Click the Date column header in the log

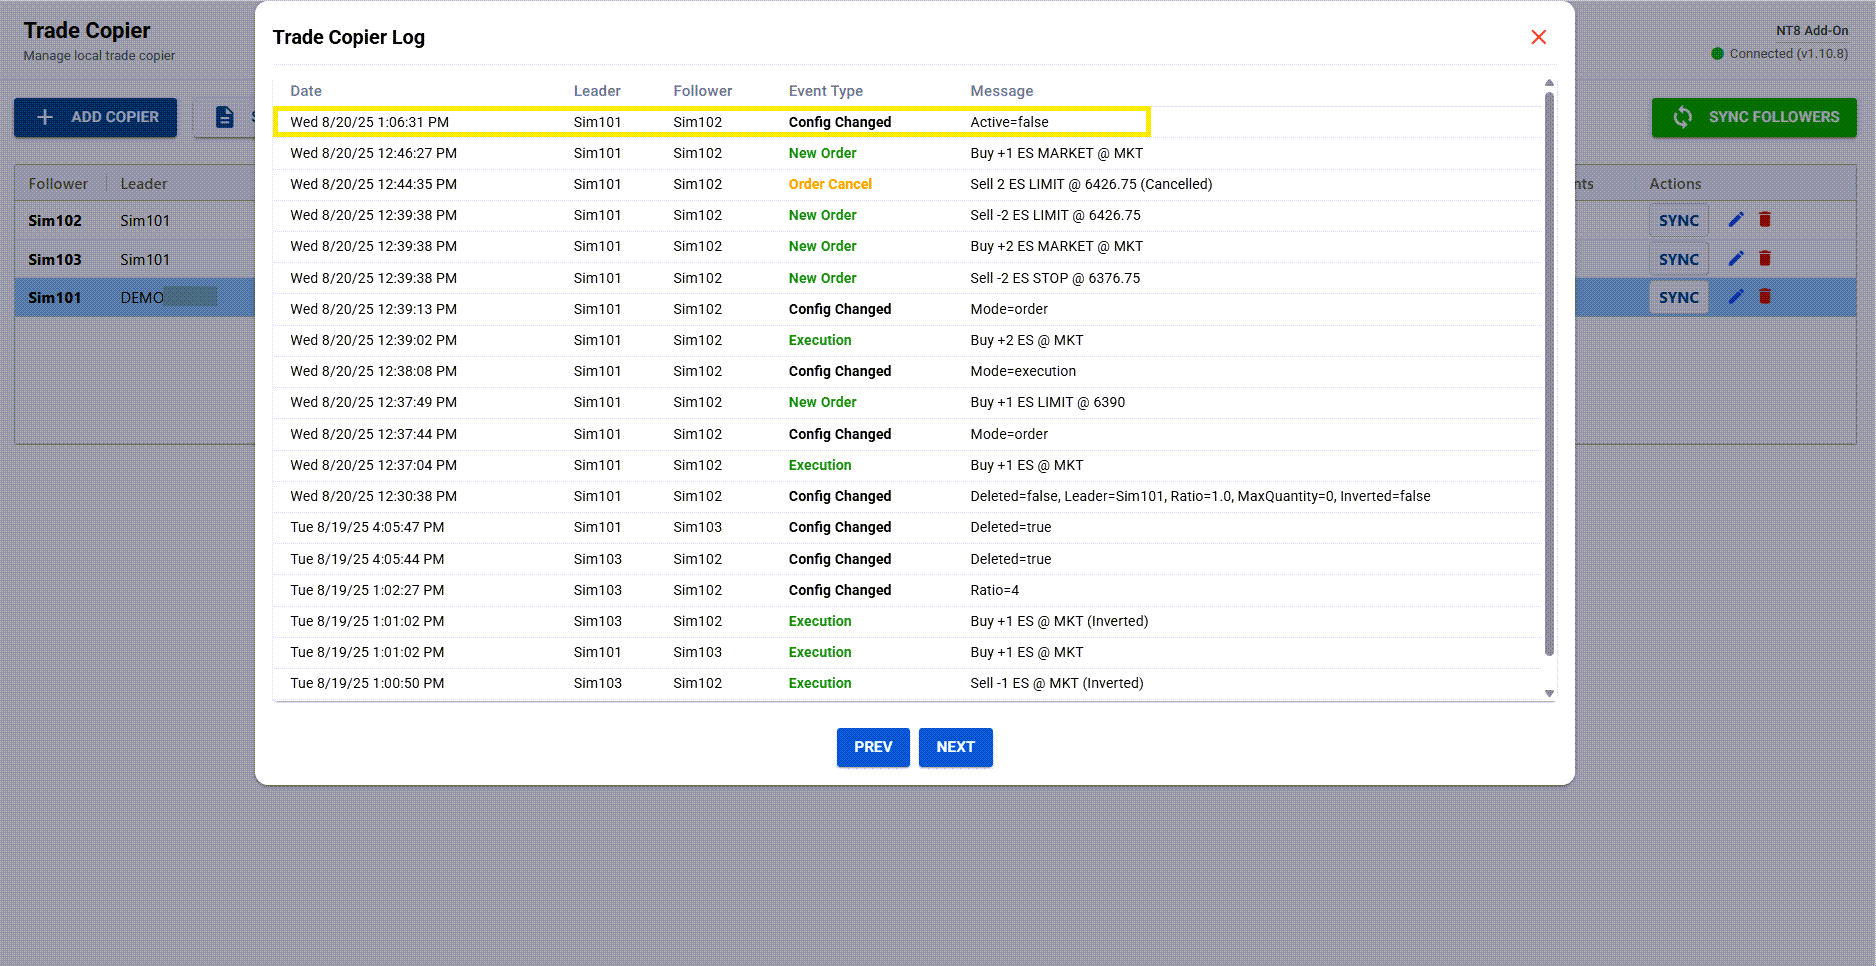[x=306, y=91]
